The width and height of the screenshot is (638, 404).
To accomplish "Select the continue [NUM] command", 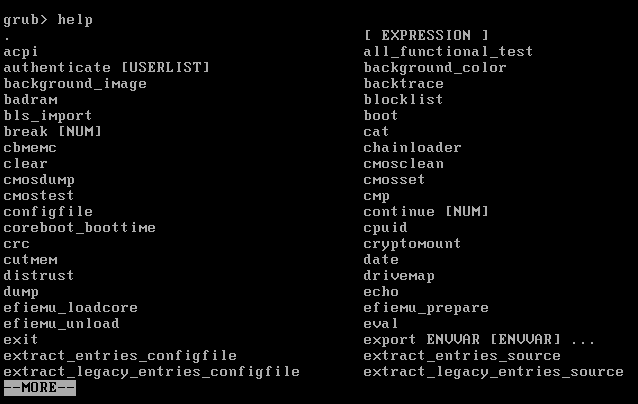I will point(426,212).
